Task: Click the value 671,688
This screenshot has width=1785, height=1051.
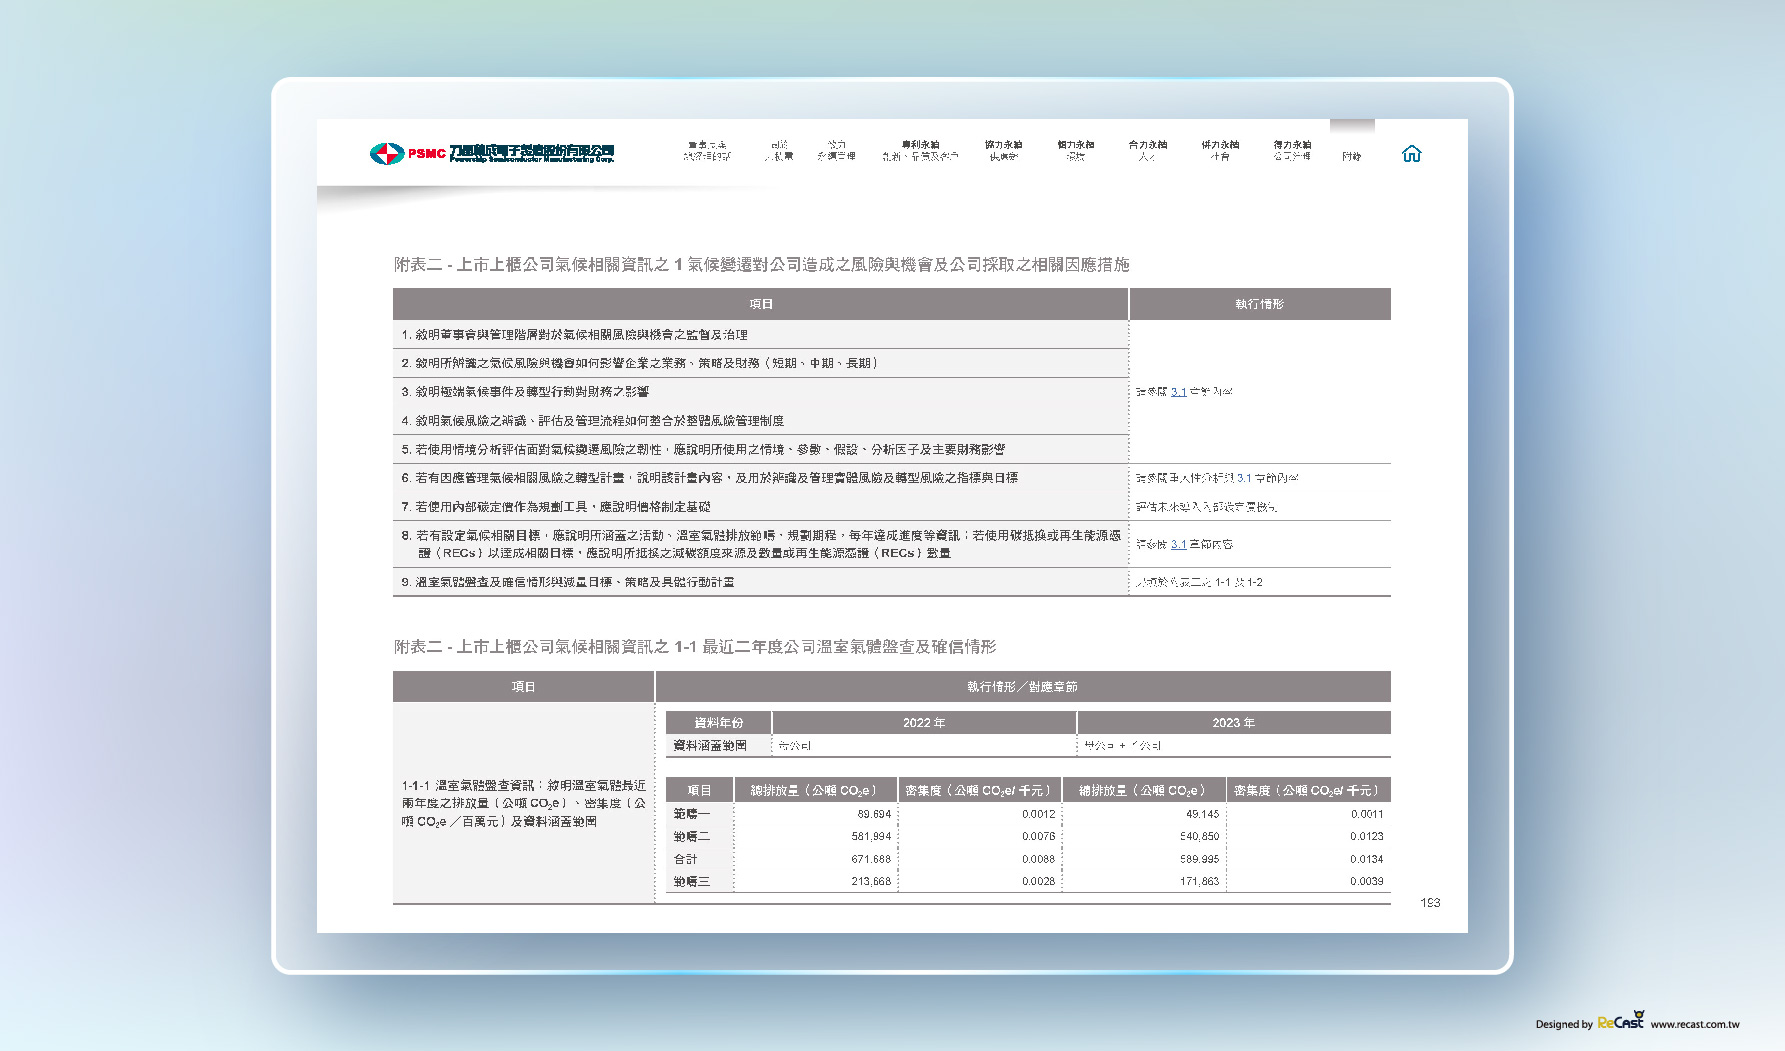Action: pyautogui.click(x=871, y=859)
